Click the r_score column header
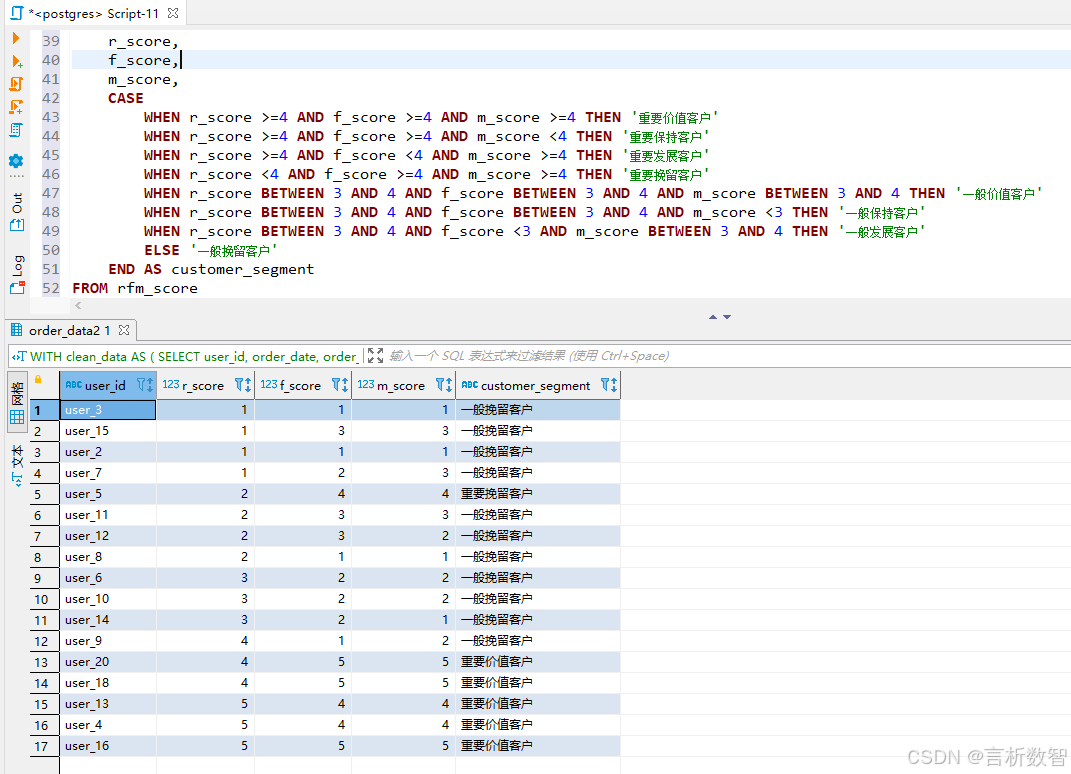Image resolution: width=1071 pixels, height=774 pixels. (x=206, y=385)
